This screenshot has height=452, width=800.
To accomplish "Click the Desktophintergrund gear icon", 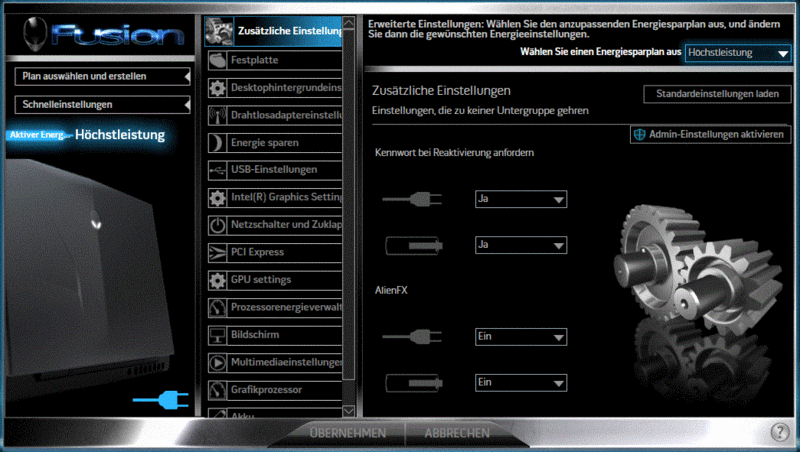I will pyautogui.click(x=217, y=88).
